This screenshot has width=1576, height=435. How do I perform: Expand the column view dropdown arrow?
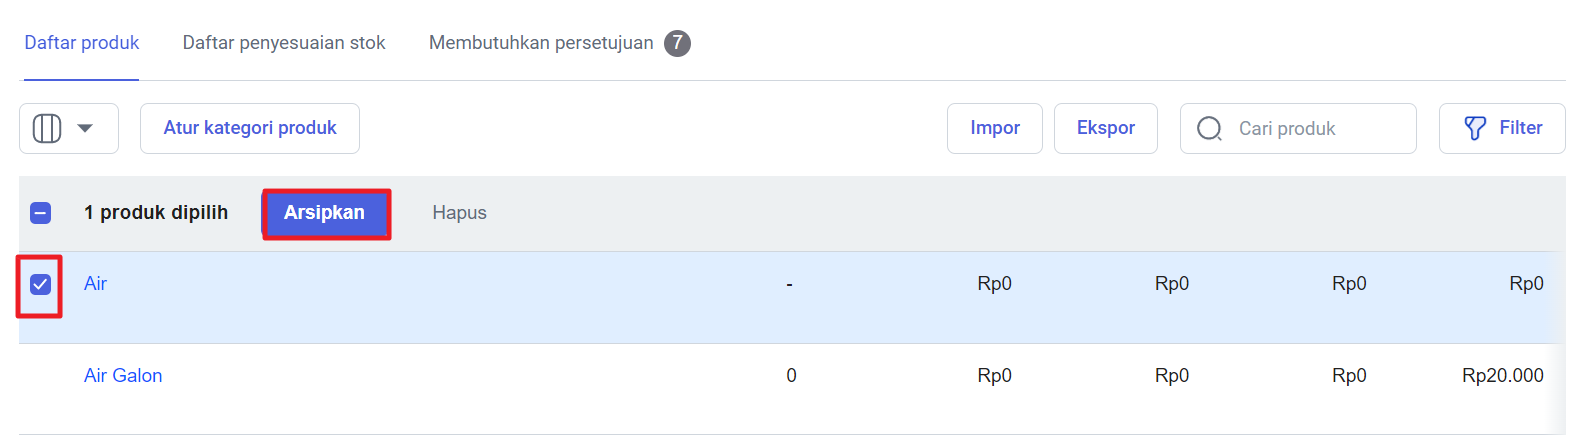(85, 128)
